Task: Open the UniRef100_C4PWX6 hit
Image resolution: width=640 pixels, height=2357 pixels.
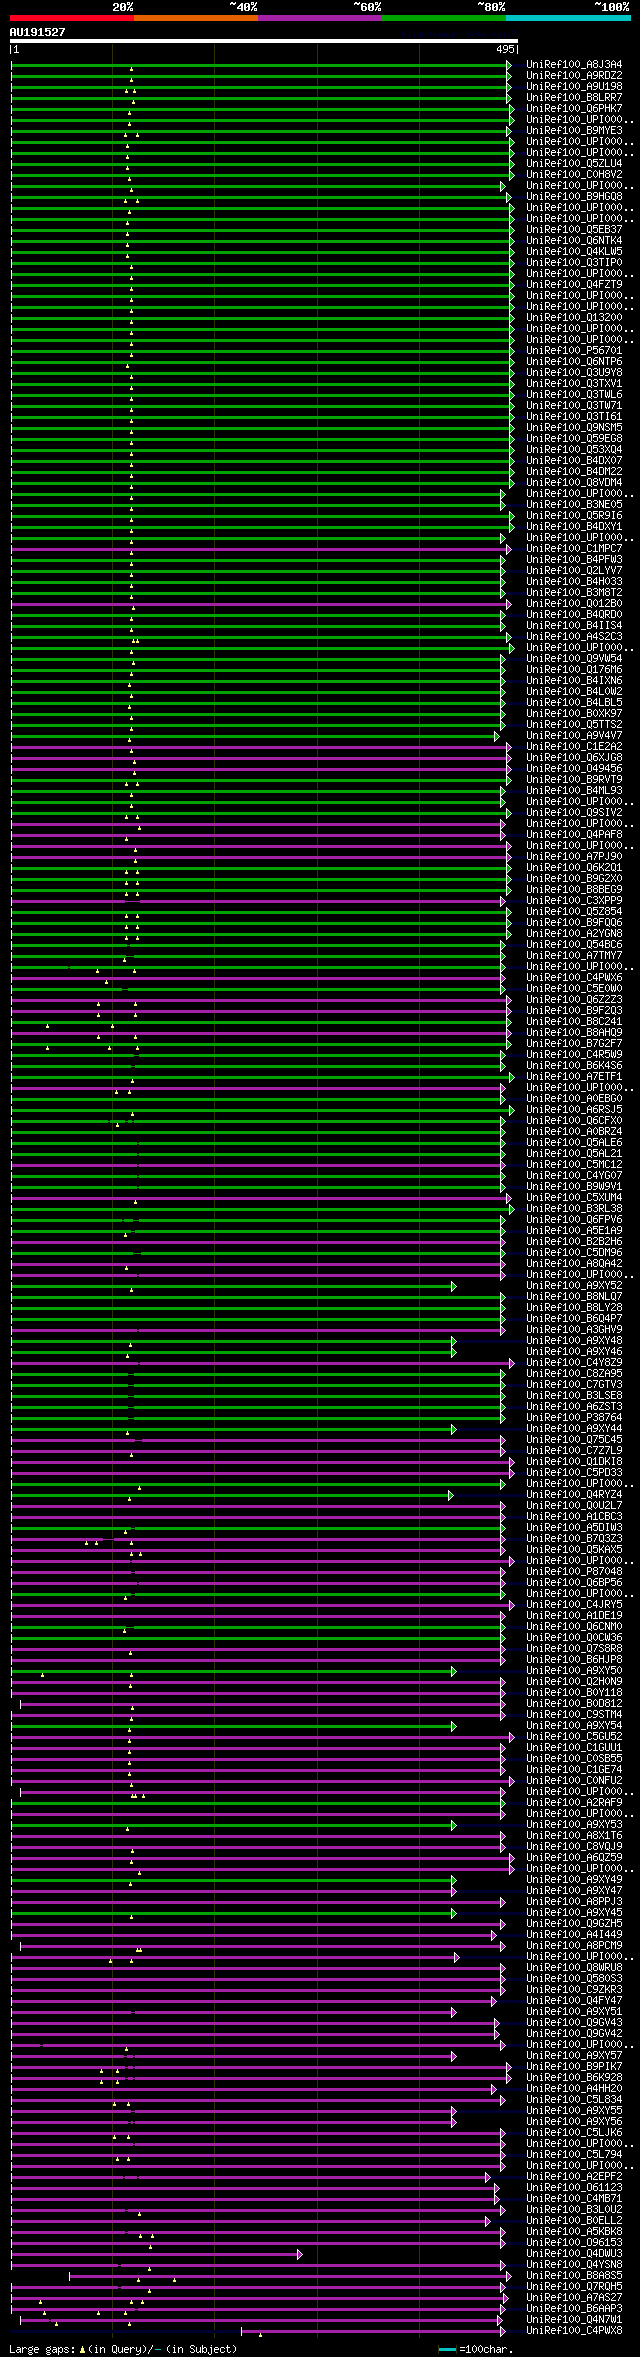Action: (574, 977)
